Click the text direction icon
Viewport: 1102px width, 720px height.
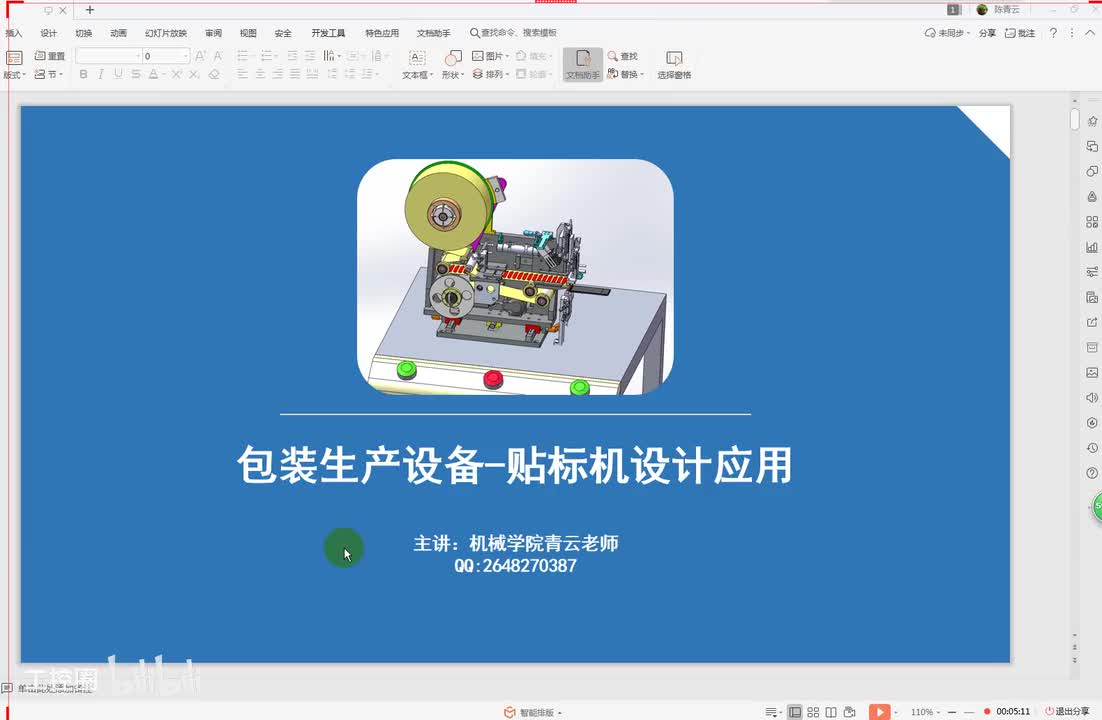point(329,56)
